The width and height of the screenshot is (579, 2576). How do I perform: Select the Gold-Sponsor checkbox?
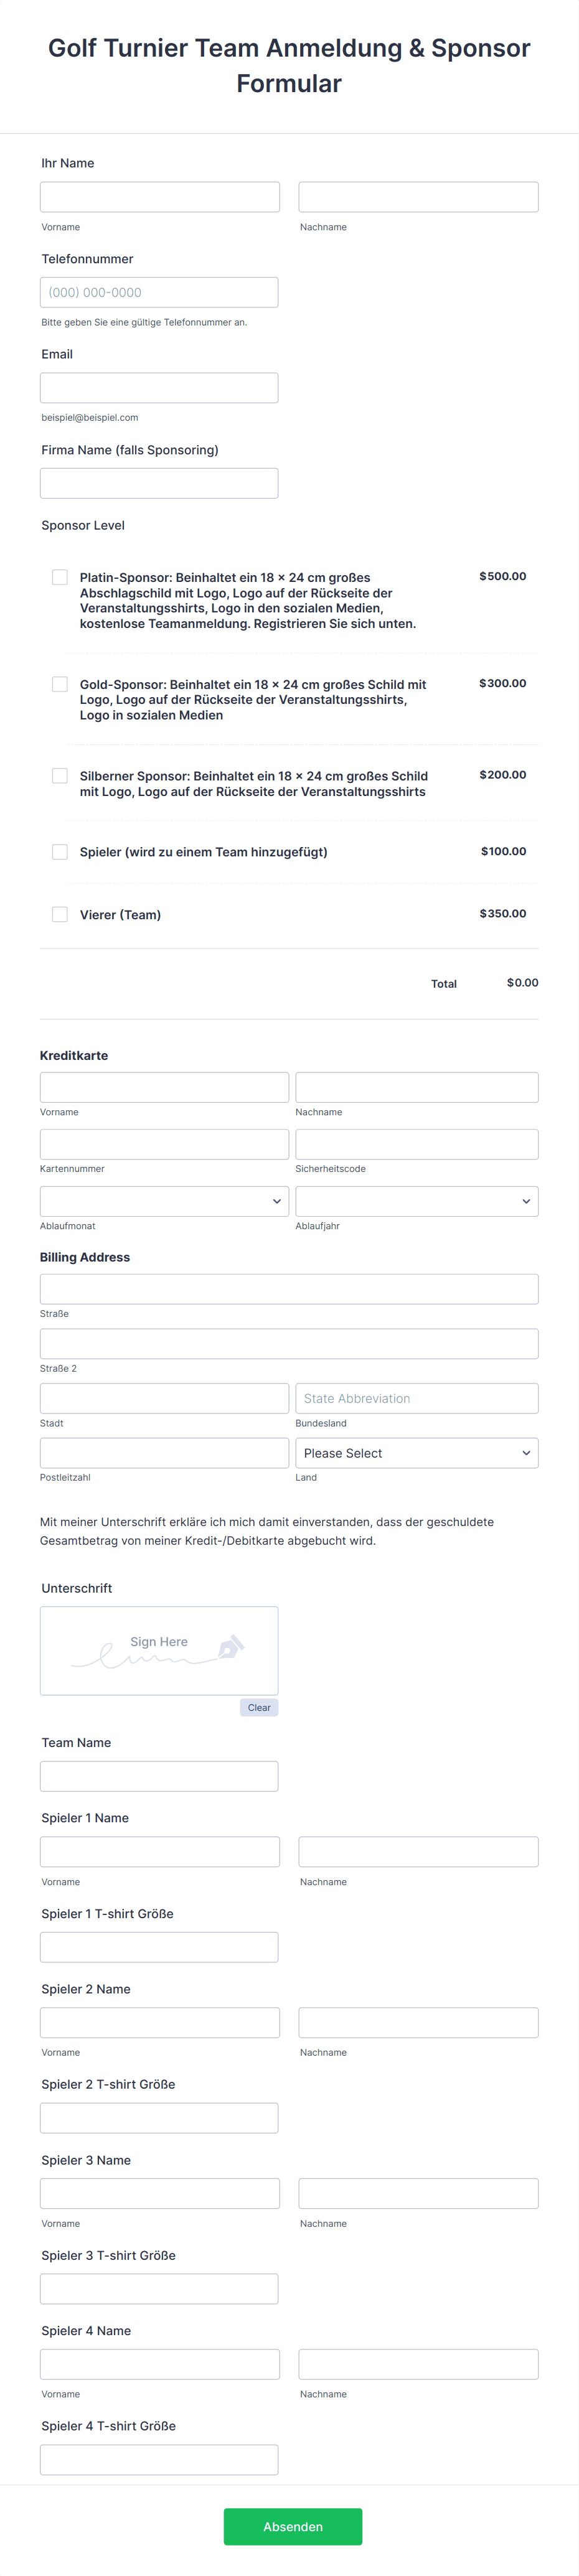pos(60,683)
